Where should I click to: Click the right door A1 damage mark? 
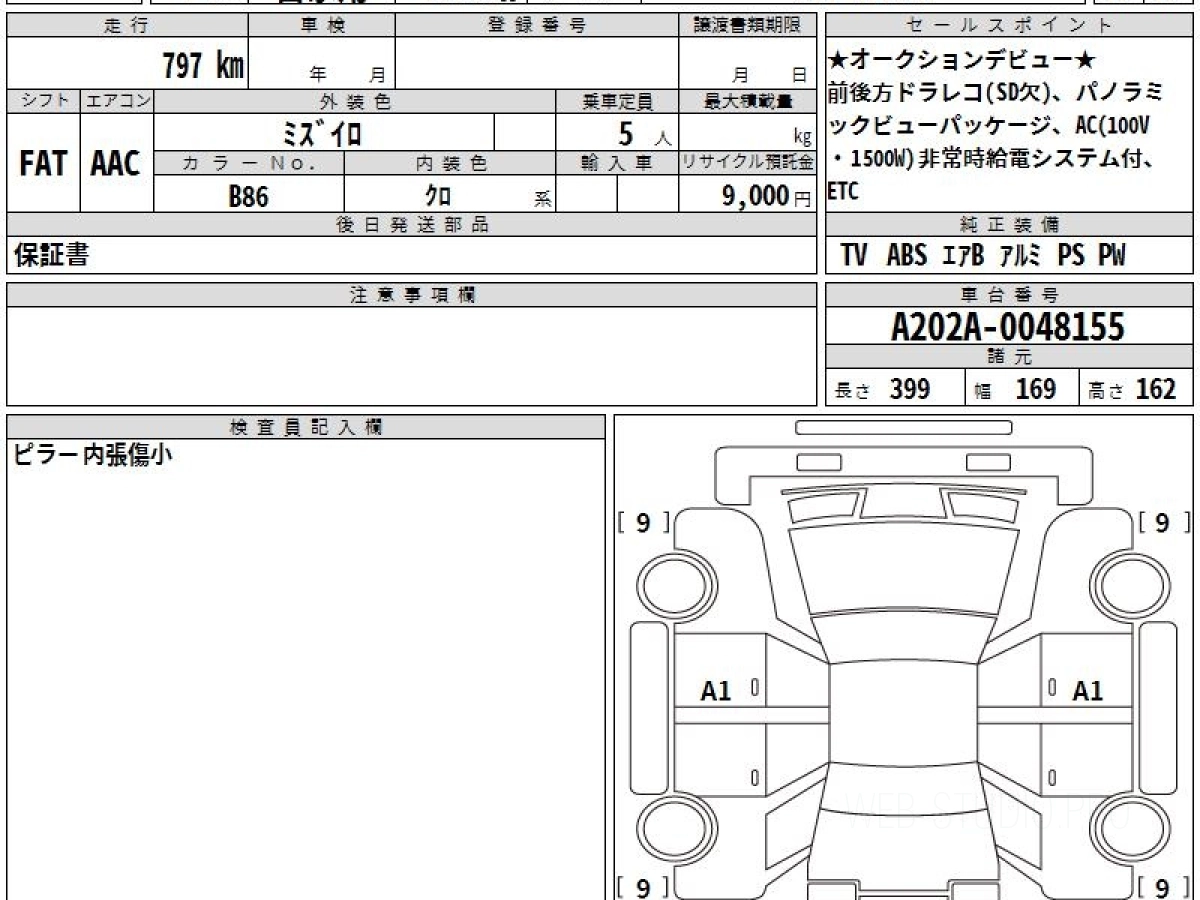click(1087, 690)
